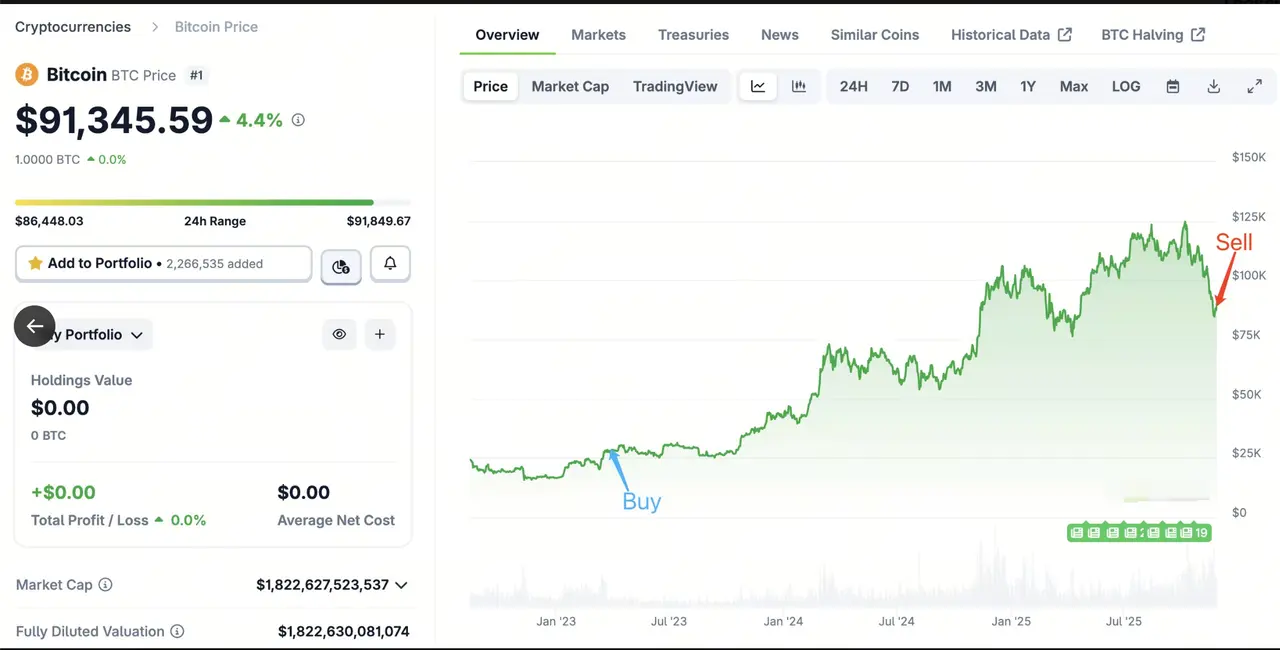The image size is (1280, 650).
Task: Download chart data icon
Action: pyautogui.click(x=1214, y=86)
